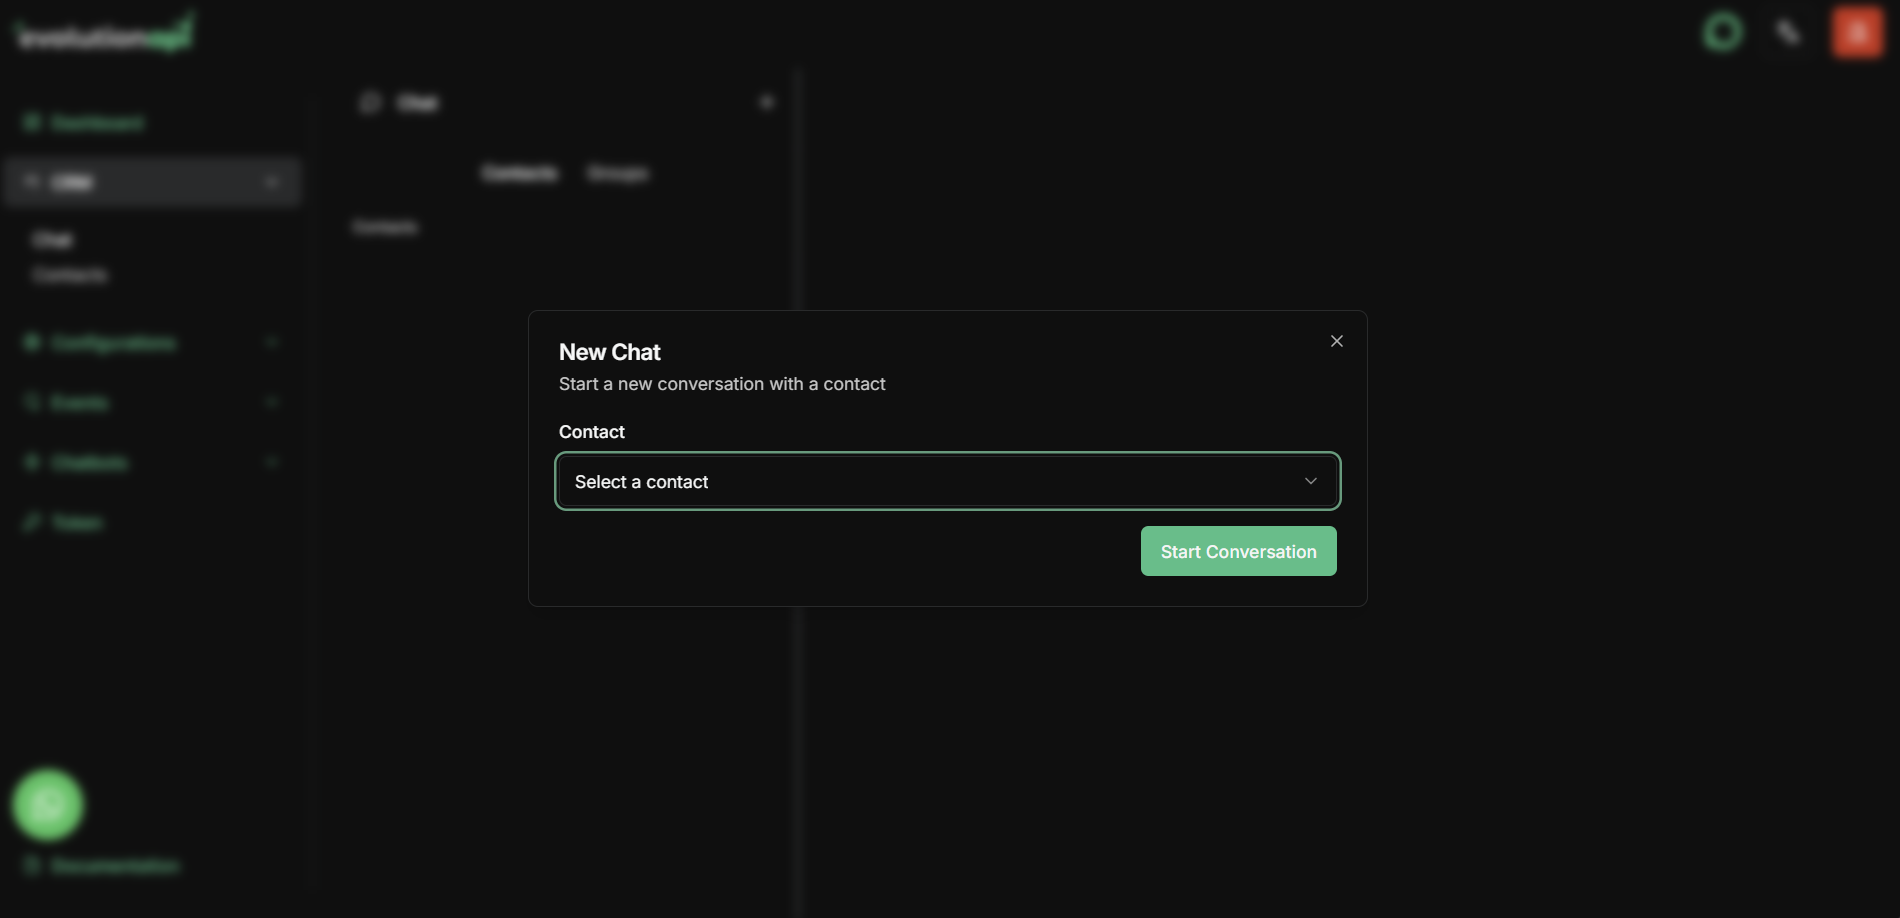Click the chat bubble icon beside Chat header
The height and width of the screenshot is (918, 1900).
[370, 102]
